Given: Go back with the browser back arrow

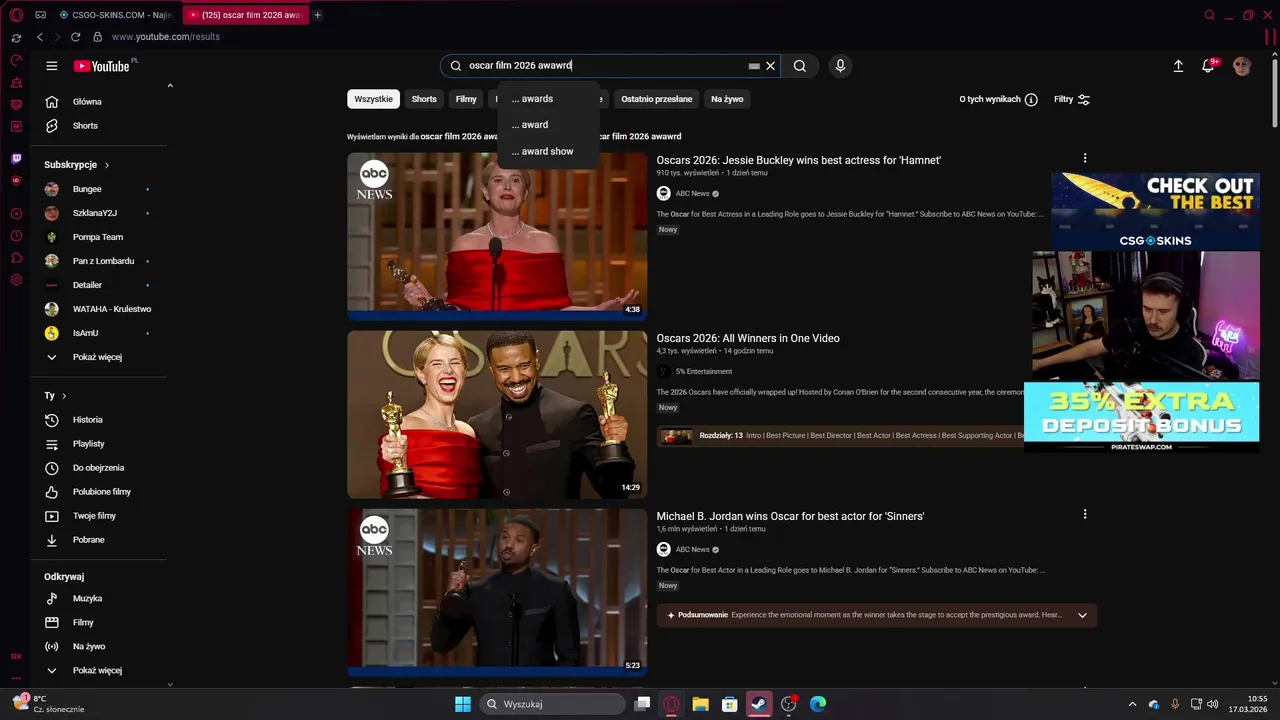Looking at the screenshot, I should pyautogui.click(x=40, y=37).
